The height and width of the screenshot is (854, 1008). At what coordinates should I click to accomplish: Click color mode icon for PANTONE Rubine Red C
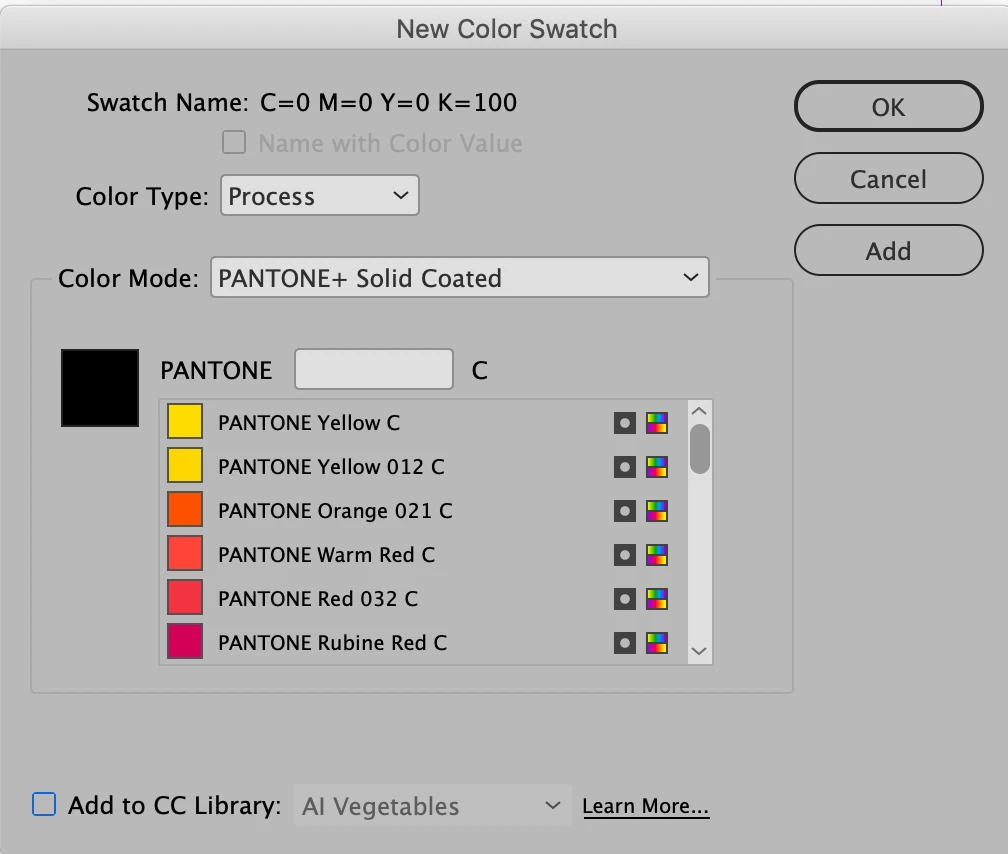pyautogui.click(x=657, y=642)
